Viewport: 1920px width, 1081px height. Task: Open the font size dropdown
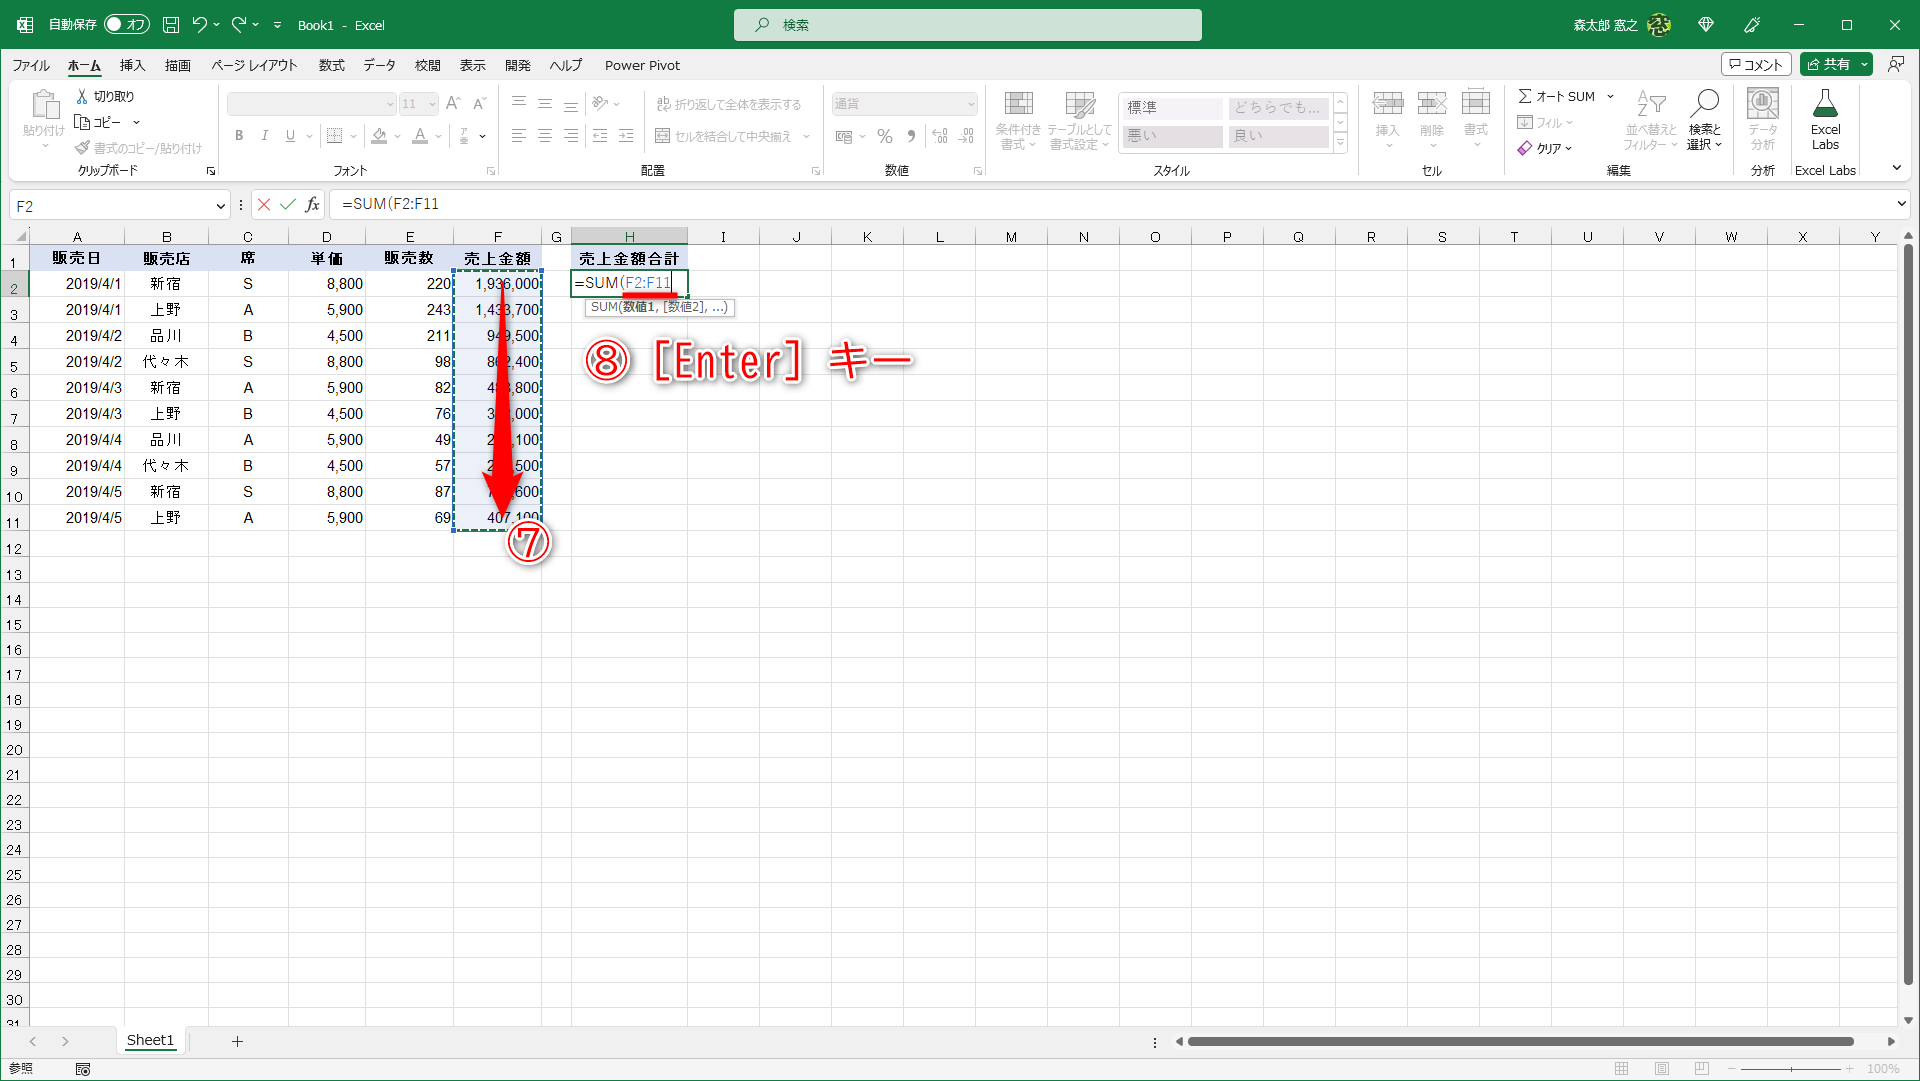[431, 103]
